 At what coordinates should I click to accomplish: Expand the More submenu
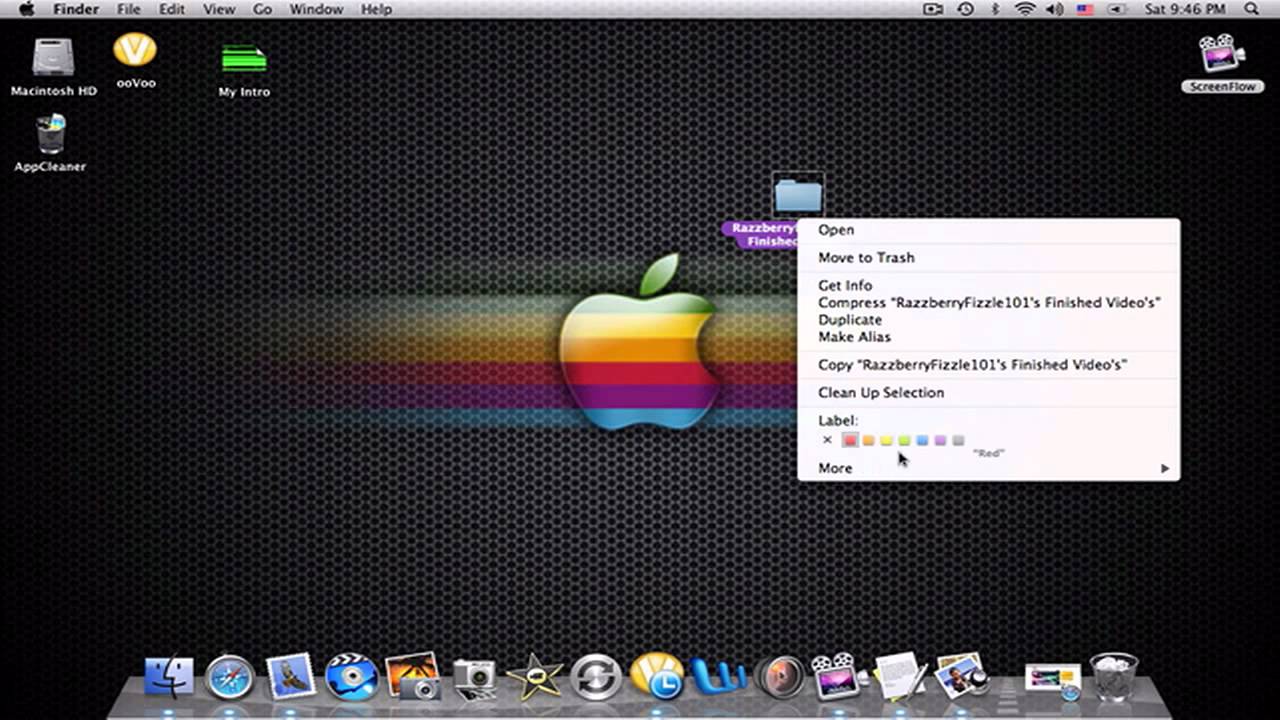pos(988,468)
